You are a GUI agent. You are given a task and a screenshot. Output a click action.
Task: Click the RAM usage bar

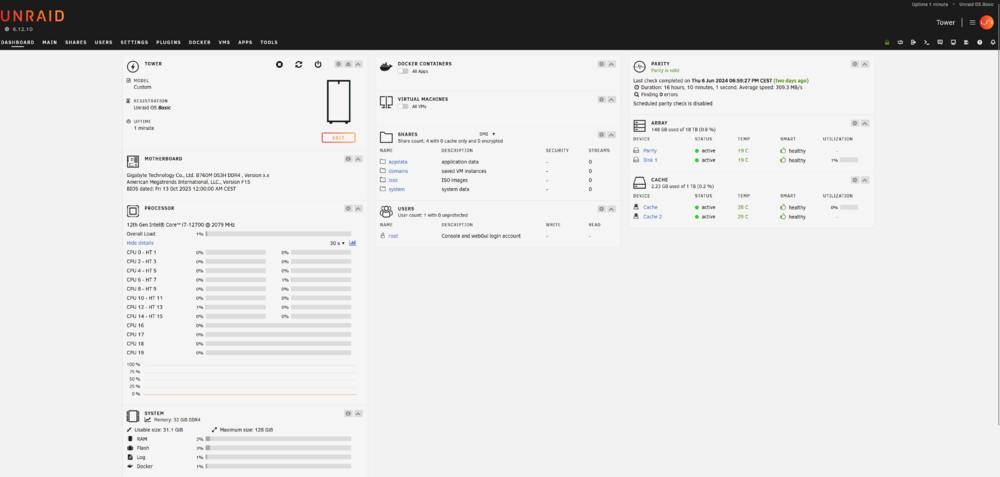point(278,439)
